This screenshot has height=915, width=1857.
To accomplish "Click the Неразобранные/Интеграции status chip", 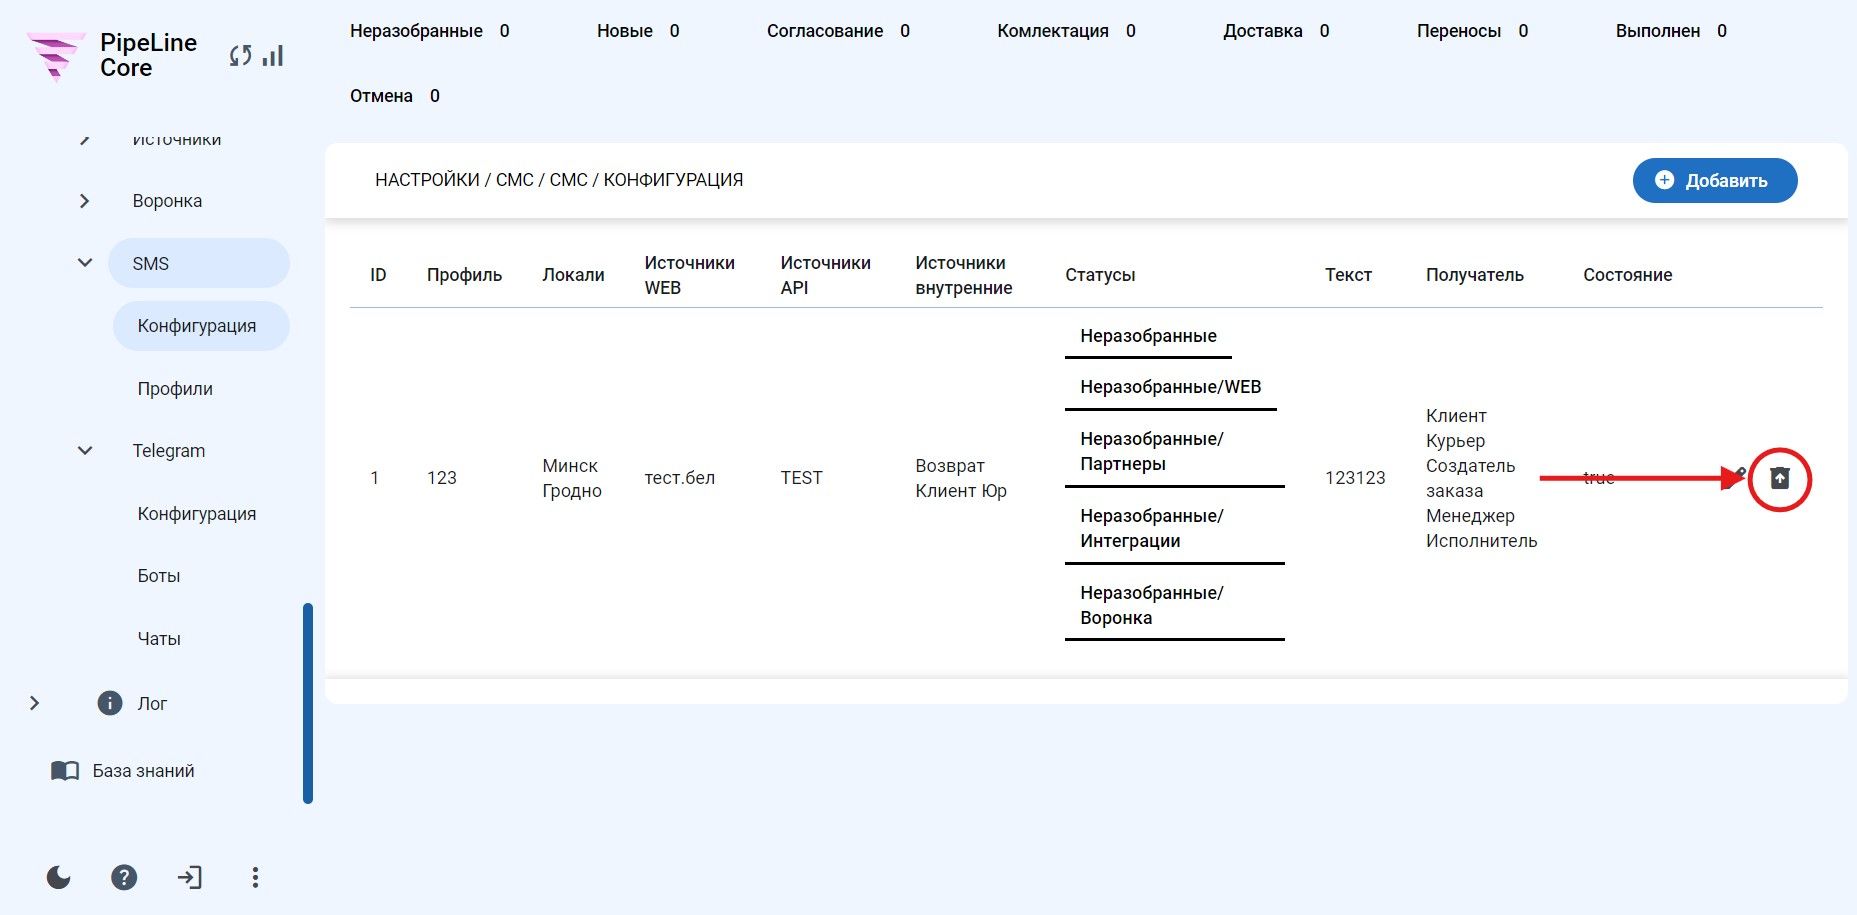I will pyautogui.click(x=1175, y=528).
